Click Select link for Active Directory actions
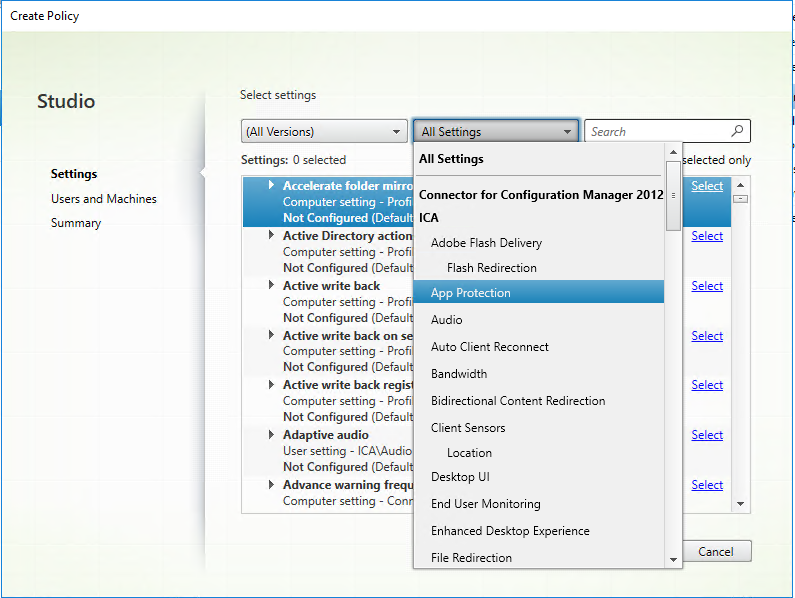 (707, 236)
